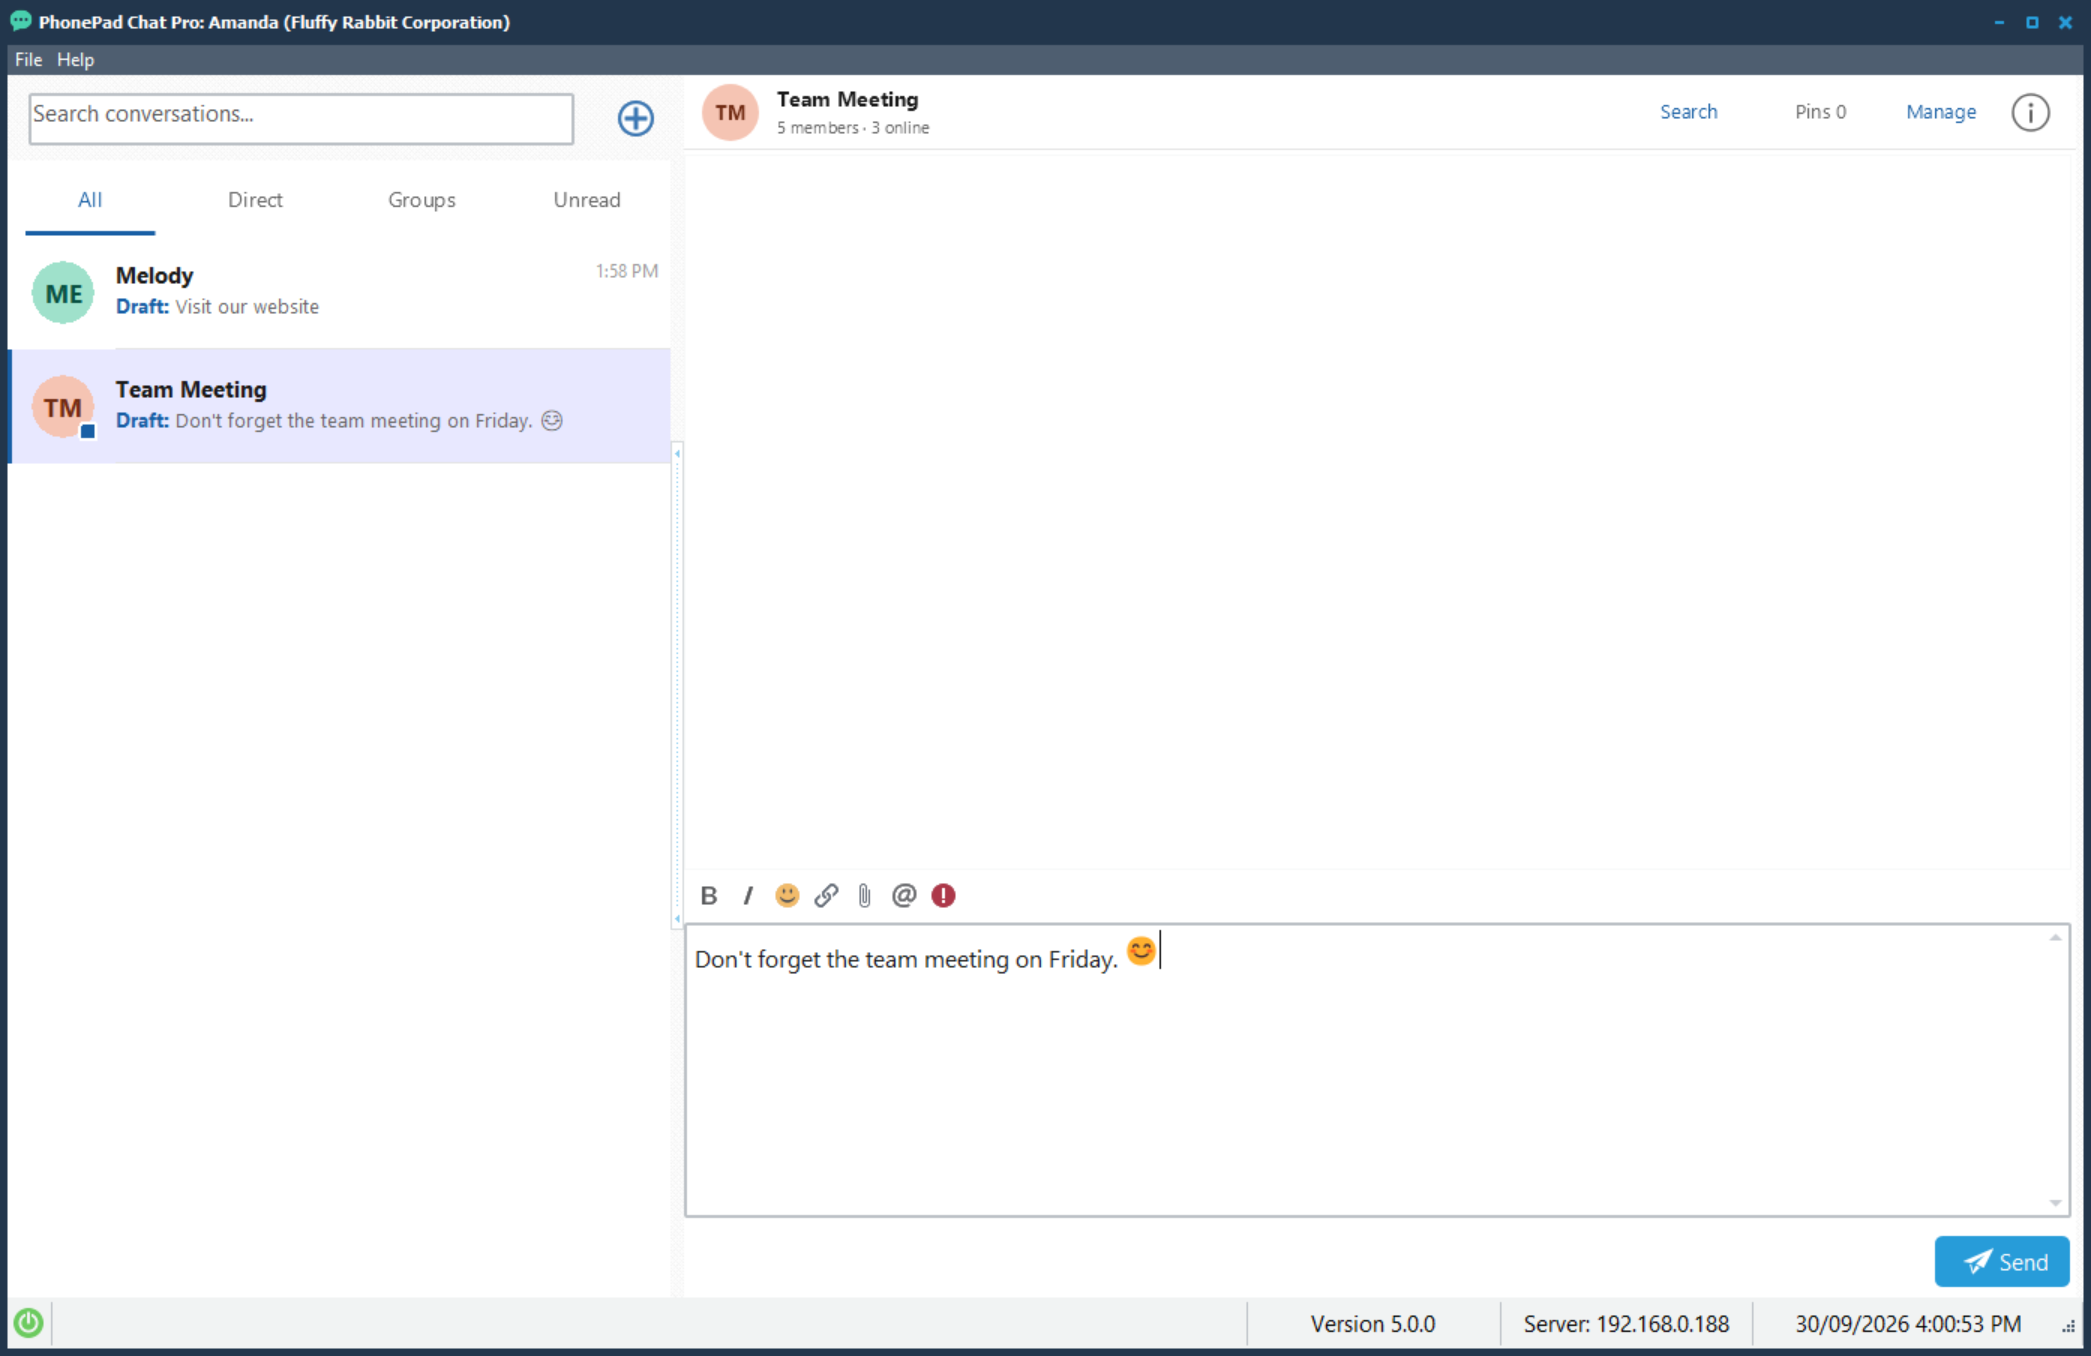This screenshot has height=1356, width=2091.
Task: Open the Help menu
Action: pos(75,59)
